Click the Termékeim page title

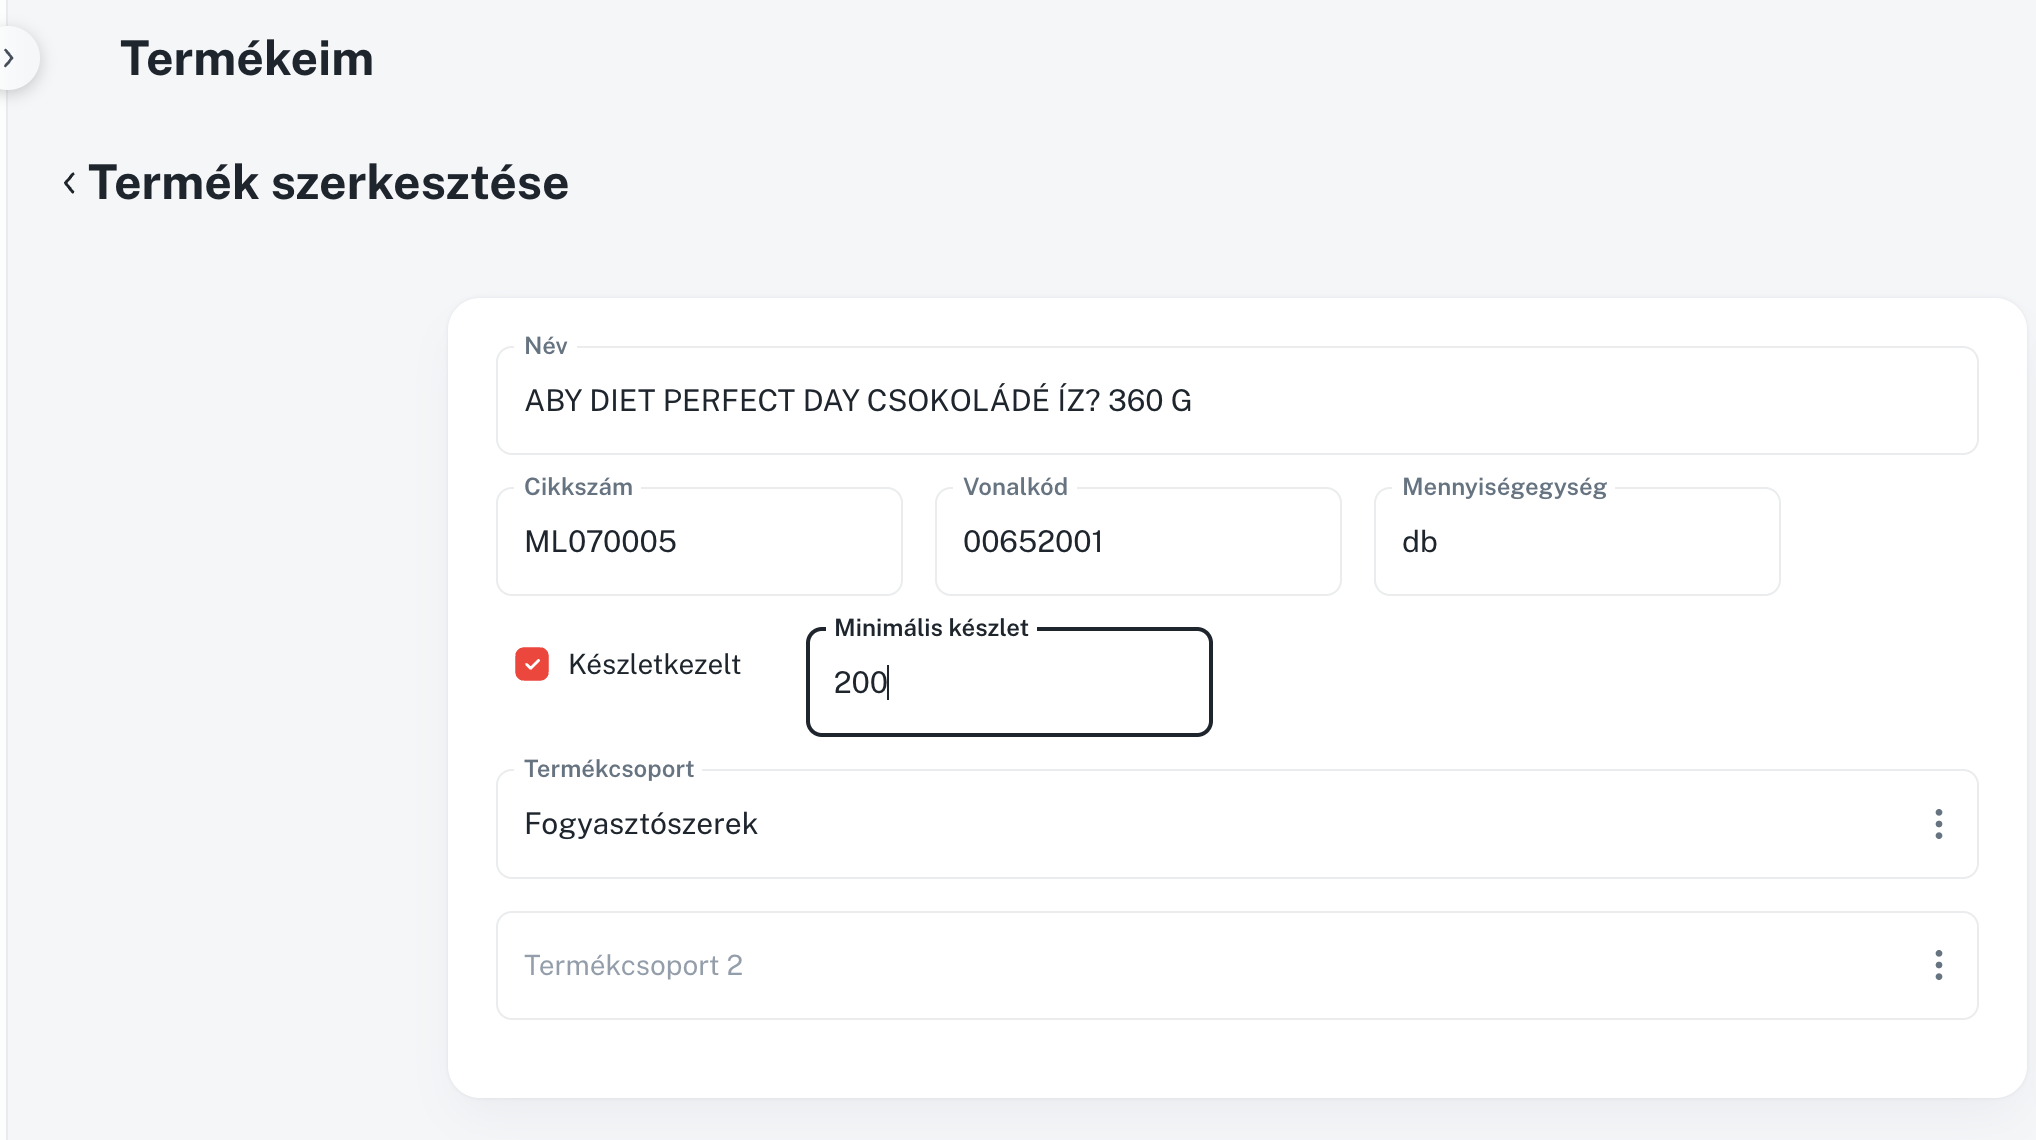247,58
